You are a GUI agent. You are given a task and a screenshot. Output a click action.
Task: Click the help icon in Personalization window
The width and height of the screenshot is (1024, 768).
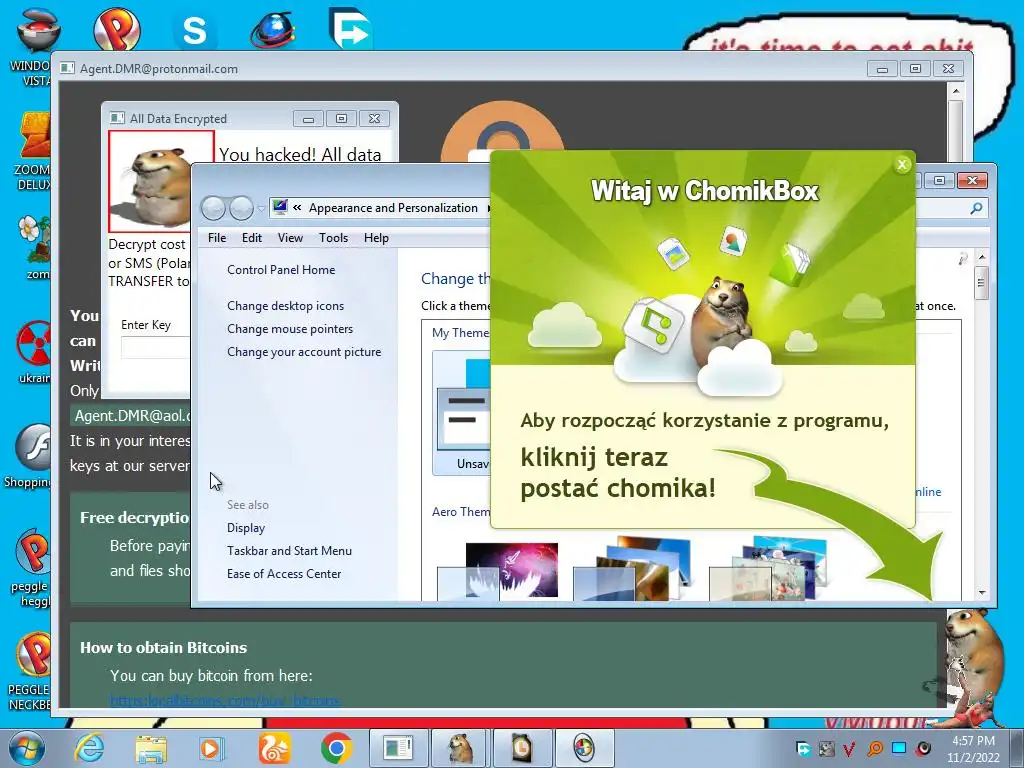(x=963, y=259)
